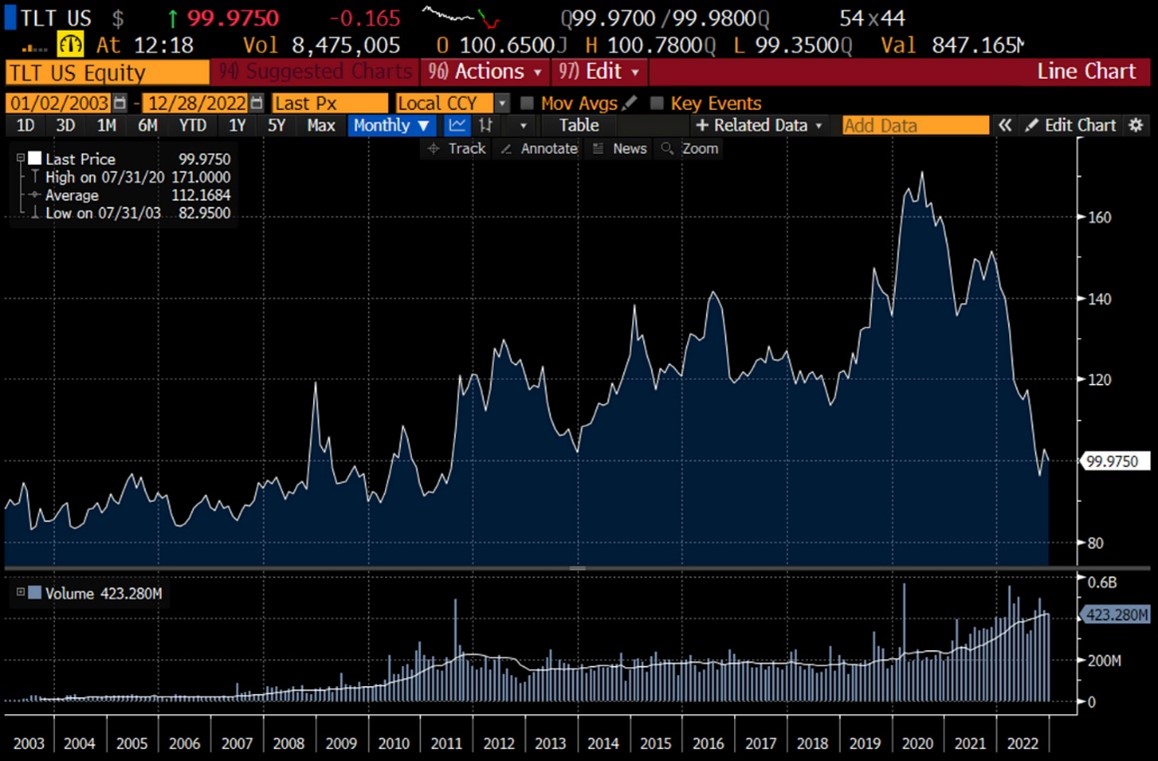Click the Add Data input field
Image resolution: width=1158 pixels, height=761 pixels.
coord(915,125)
